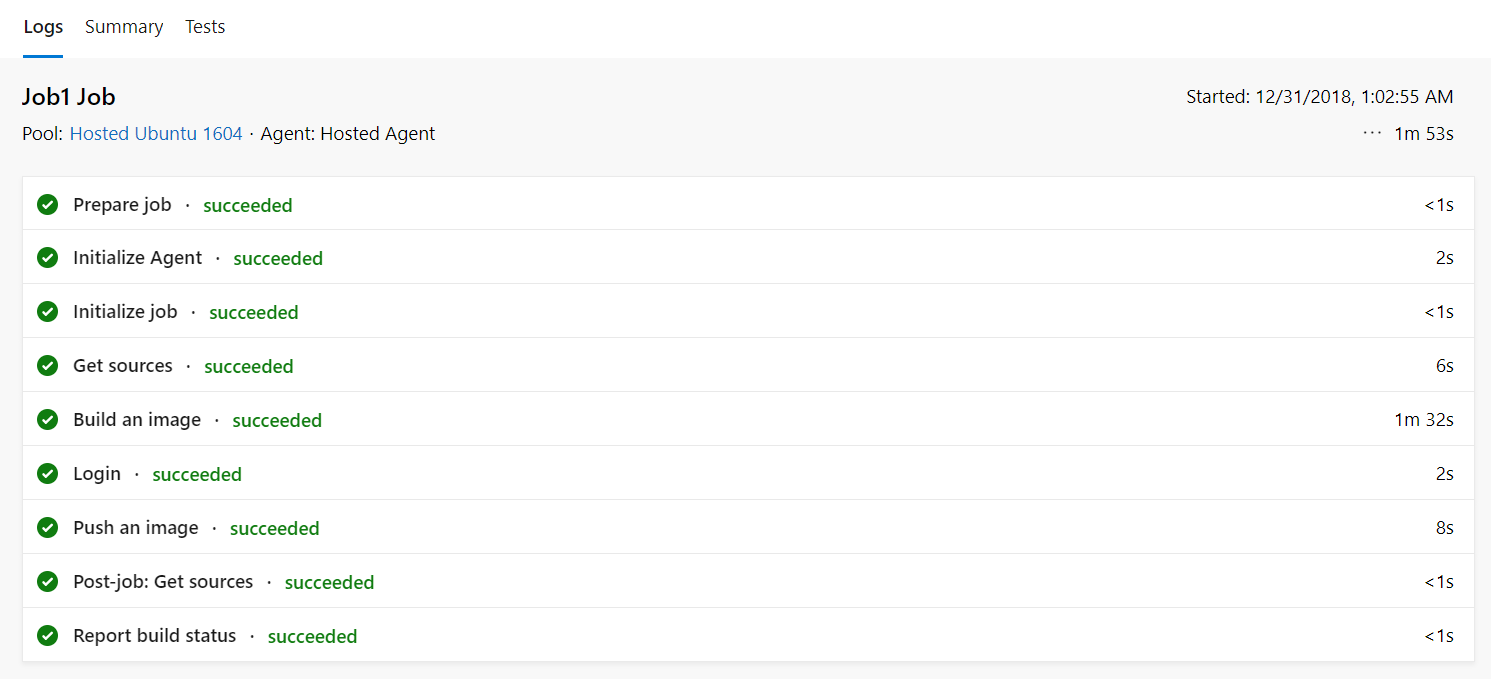
Task: Open the Tests tab
Action: point(205,27)
